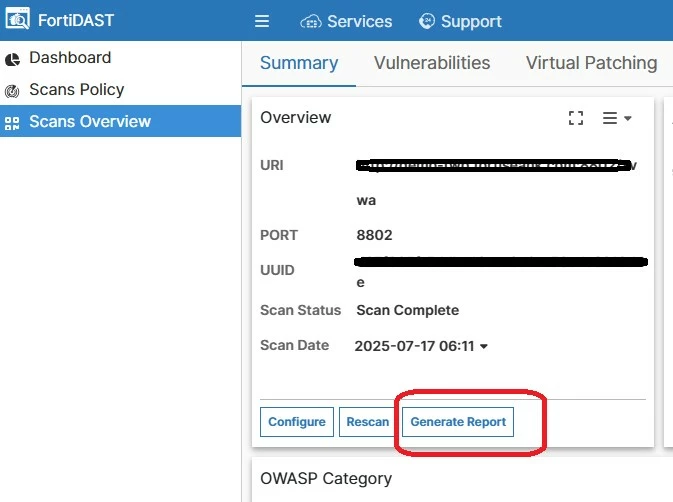Click the Scan Date label
Screen dimensions: 673x502
[294, 345]
